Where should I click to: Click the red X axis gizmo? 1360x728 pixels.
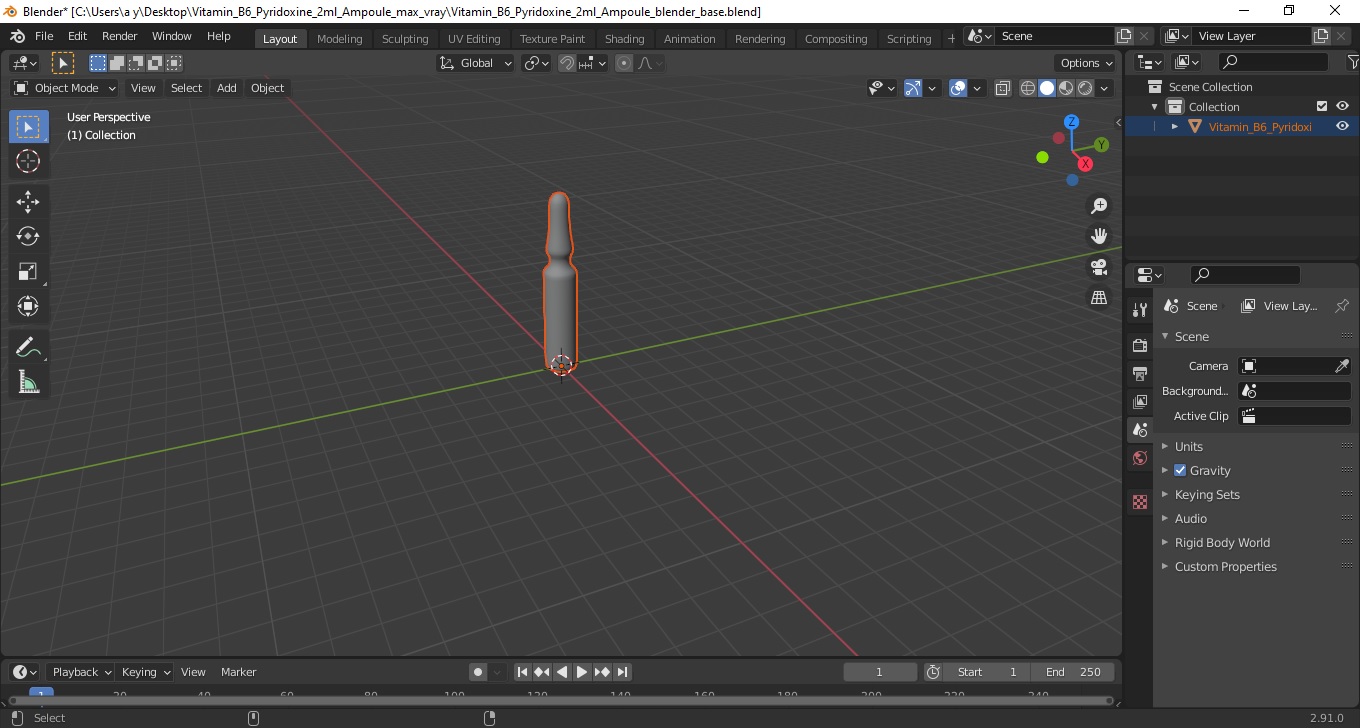click(x=1085, y=164)
